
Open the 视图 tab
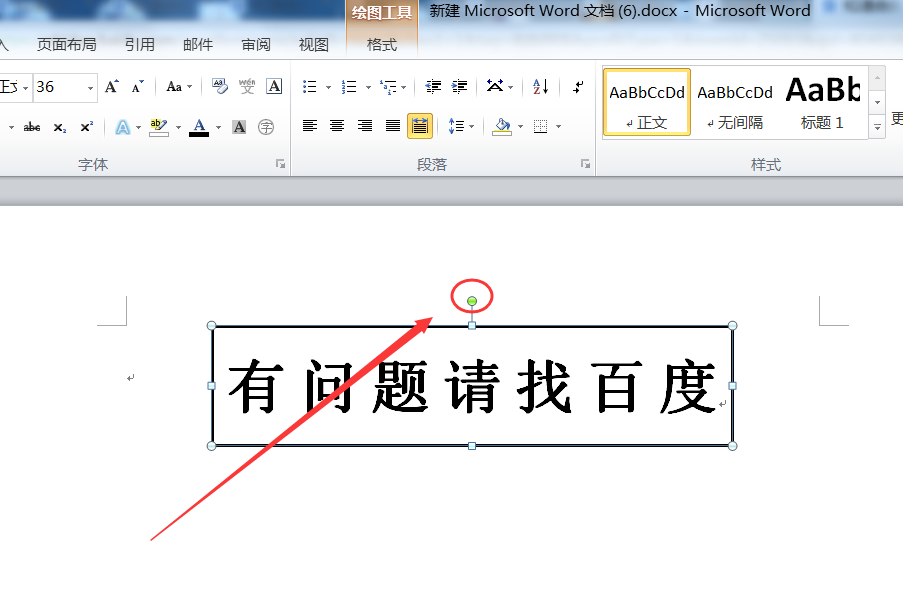314,44
